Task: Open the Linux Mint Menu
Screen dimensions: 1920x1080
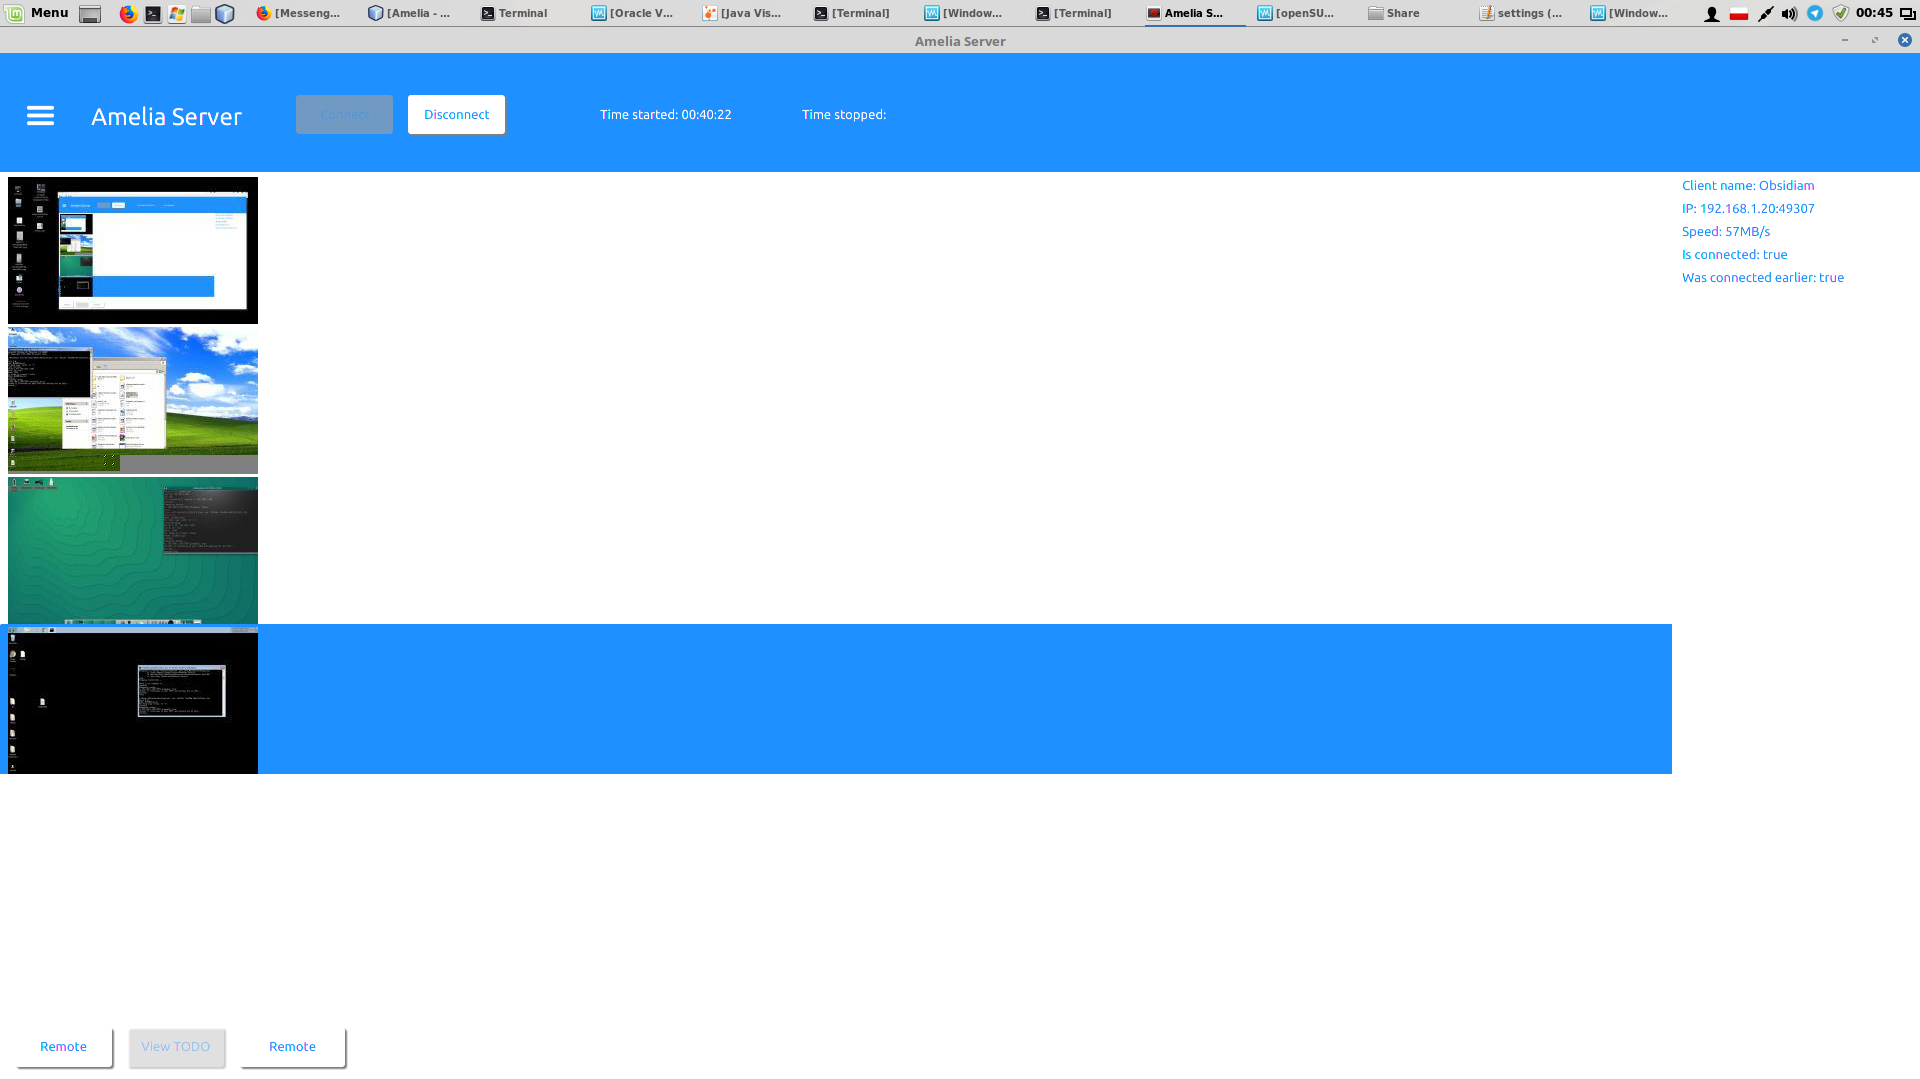Action: [x=38, y=13]
